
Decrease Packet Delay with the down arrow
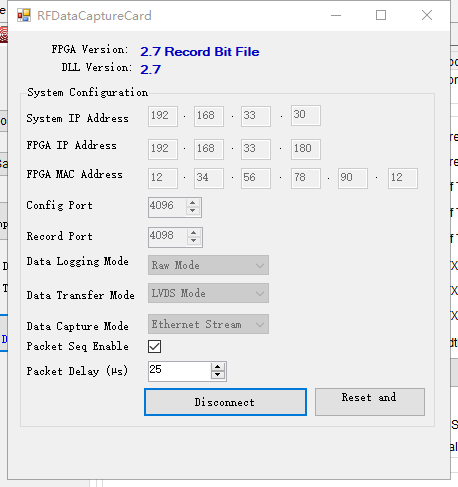(218, 375)
